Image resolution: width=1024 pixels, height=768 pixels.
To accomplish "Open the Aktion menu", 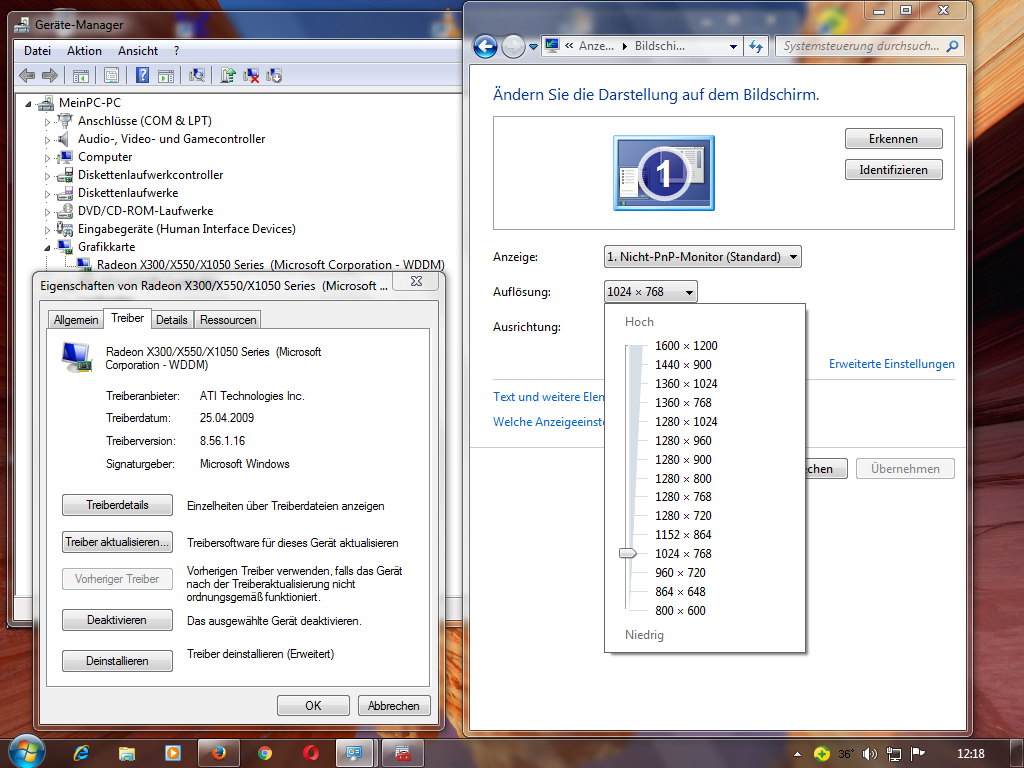I will 84,51.
